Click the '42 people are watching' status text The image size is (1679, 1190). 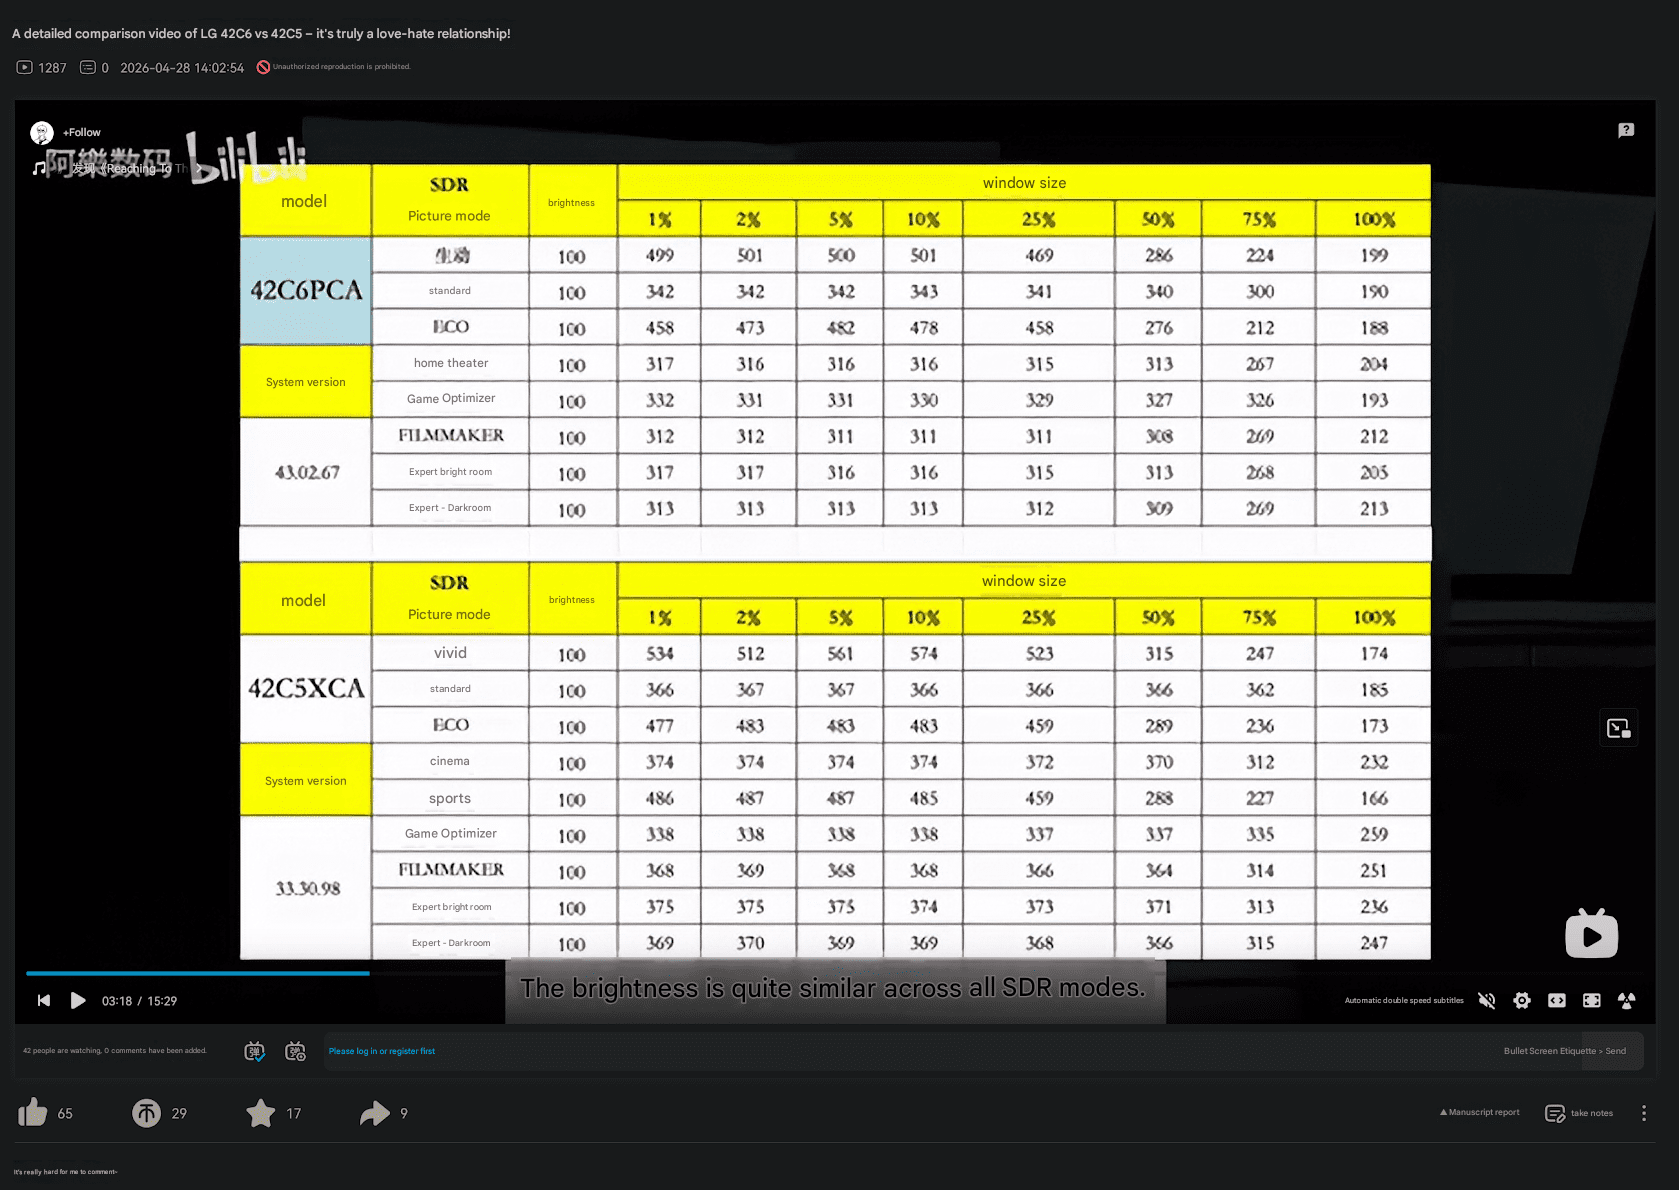tap(115, 1051)
